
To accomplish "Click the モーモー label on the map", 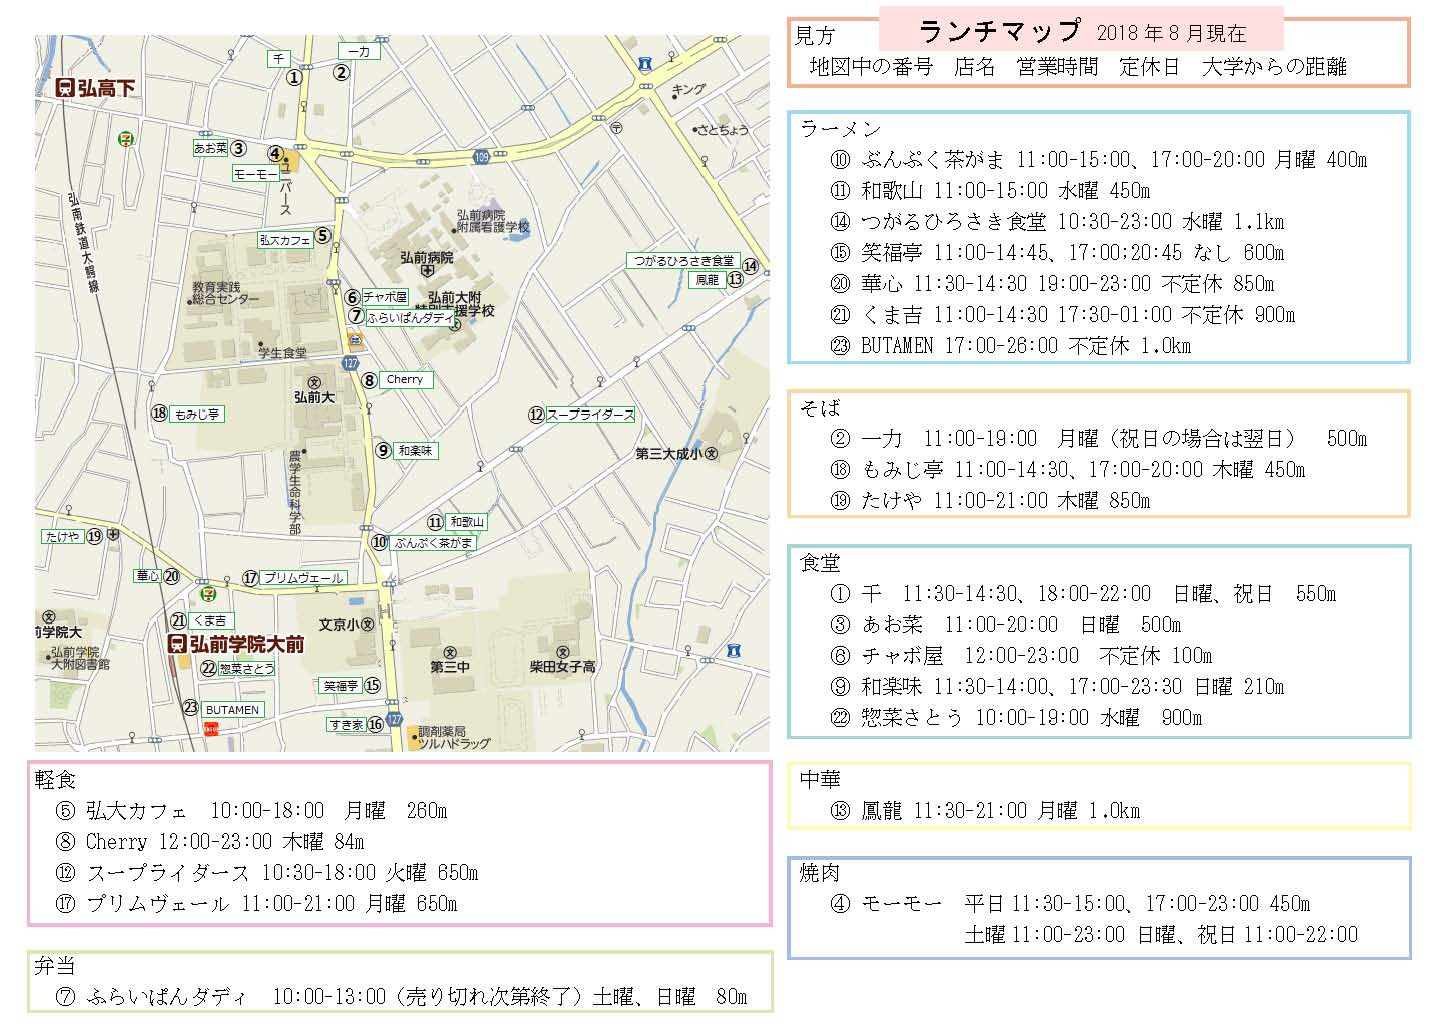I will click(x=255, y=174).
